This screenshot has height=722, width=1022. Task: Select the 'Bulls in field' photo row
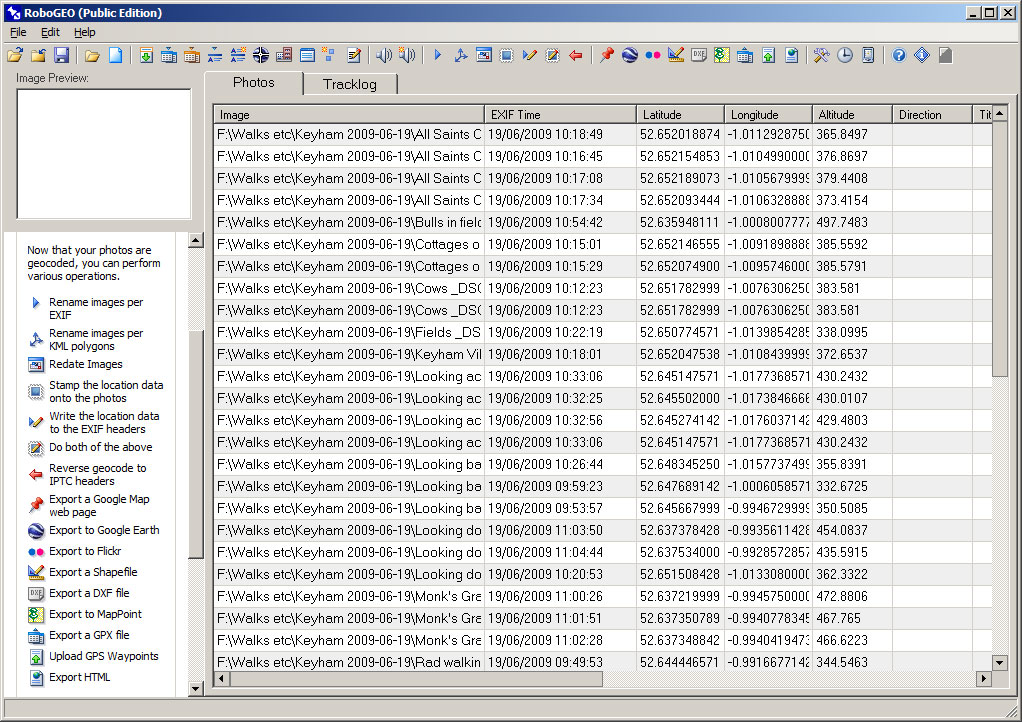[602, 222]
